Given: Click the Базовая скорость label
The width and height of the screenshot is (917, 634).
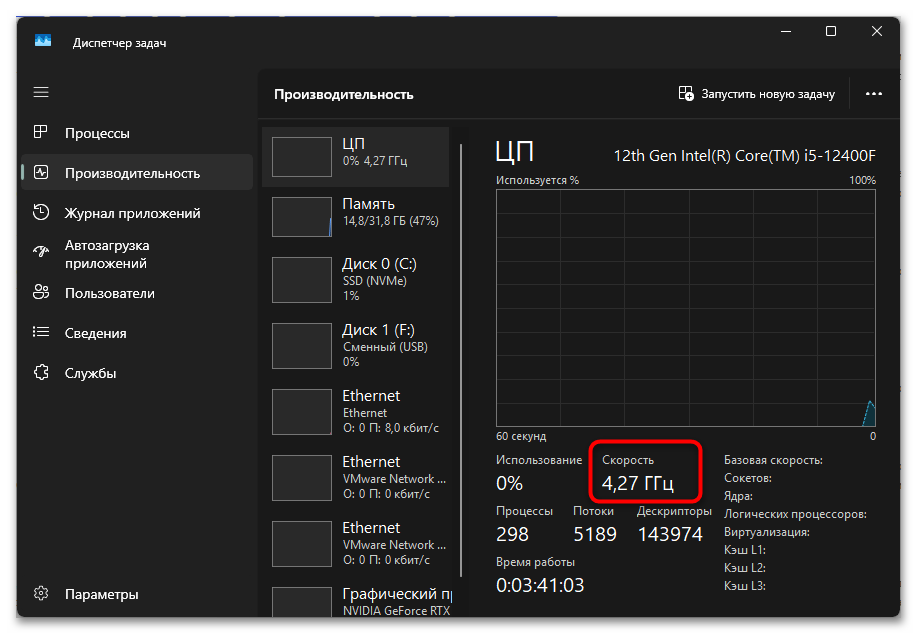Looking at the screenshot, I should pos(773,460).
